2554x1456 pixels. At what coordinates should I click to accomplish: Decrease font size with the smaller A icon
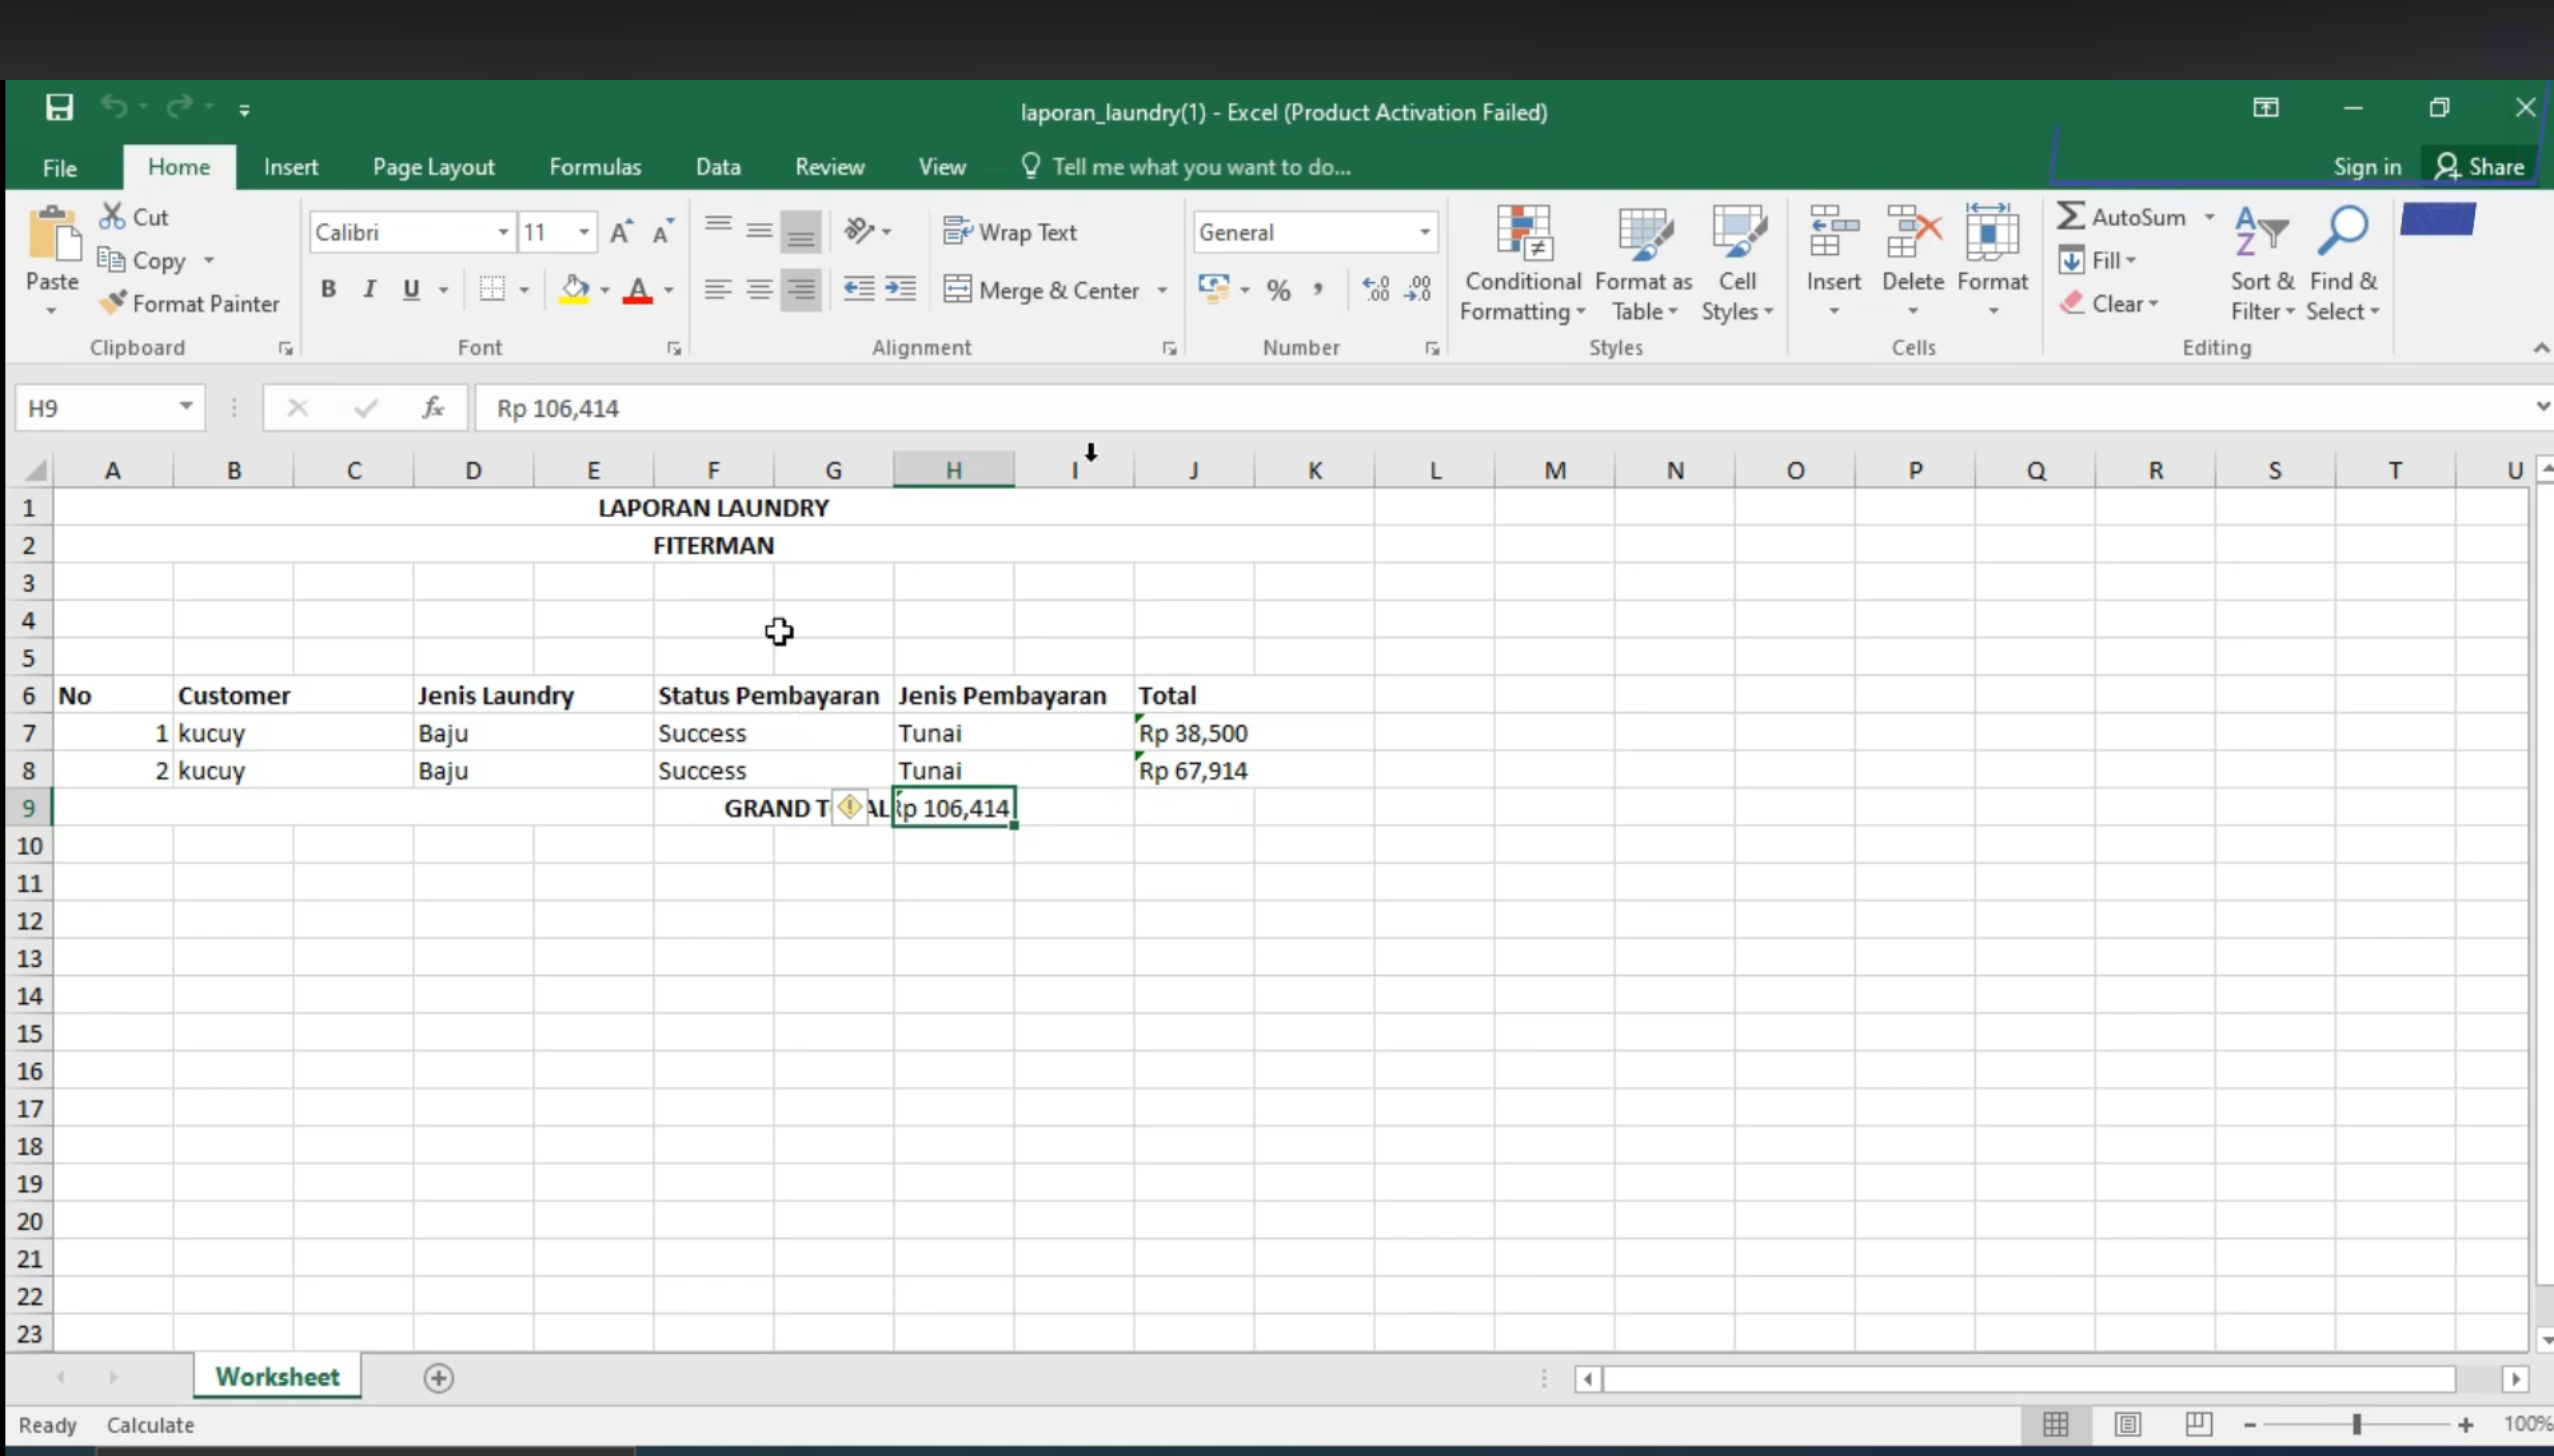pyautogui.click(x=663, y=232)
